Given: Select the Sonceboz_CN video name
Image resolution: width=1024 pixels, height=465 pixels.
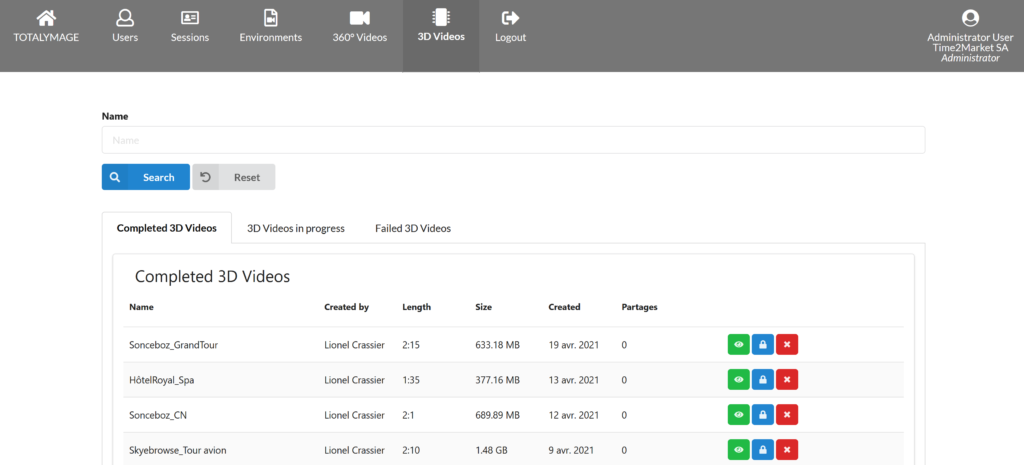Looking at the screenshot, I should pos(159,415).
